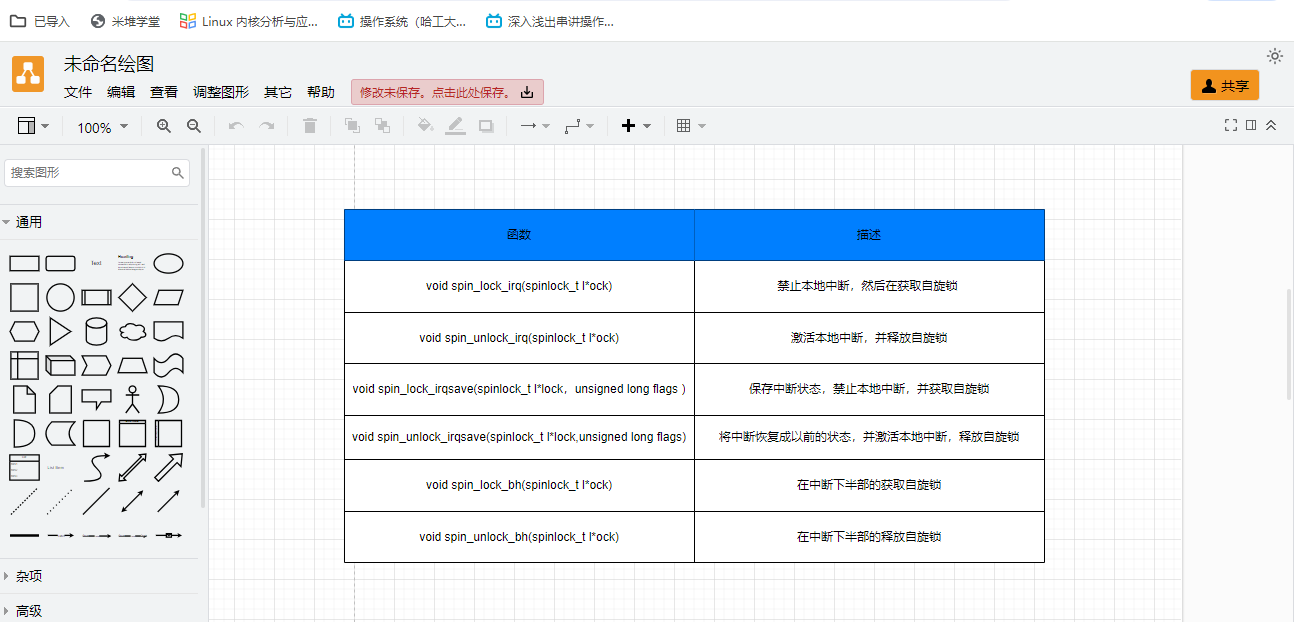Open the 文件 menu
The width and height of the screenshot is (1294, 622).
coord(78,91)
